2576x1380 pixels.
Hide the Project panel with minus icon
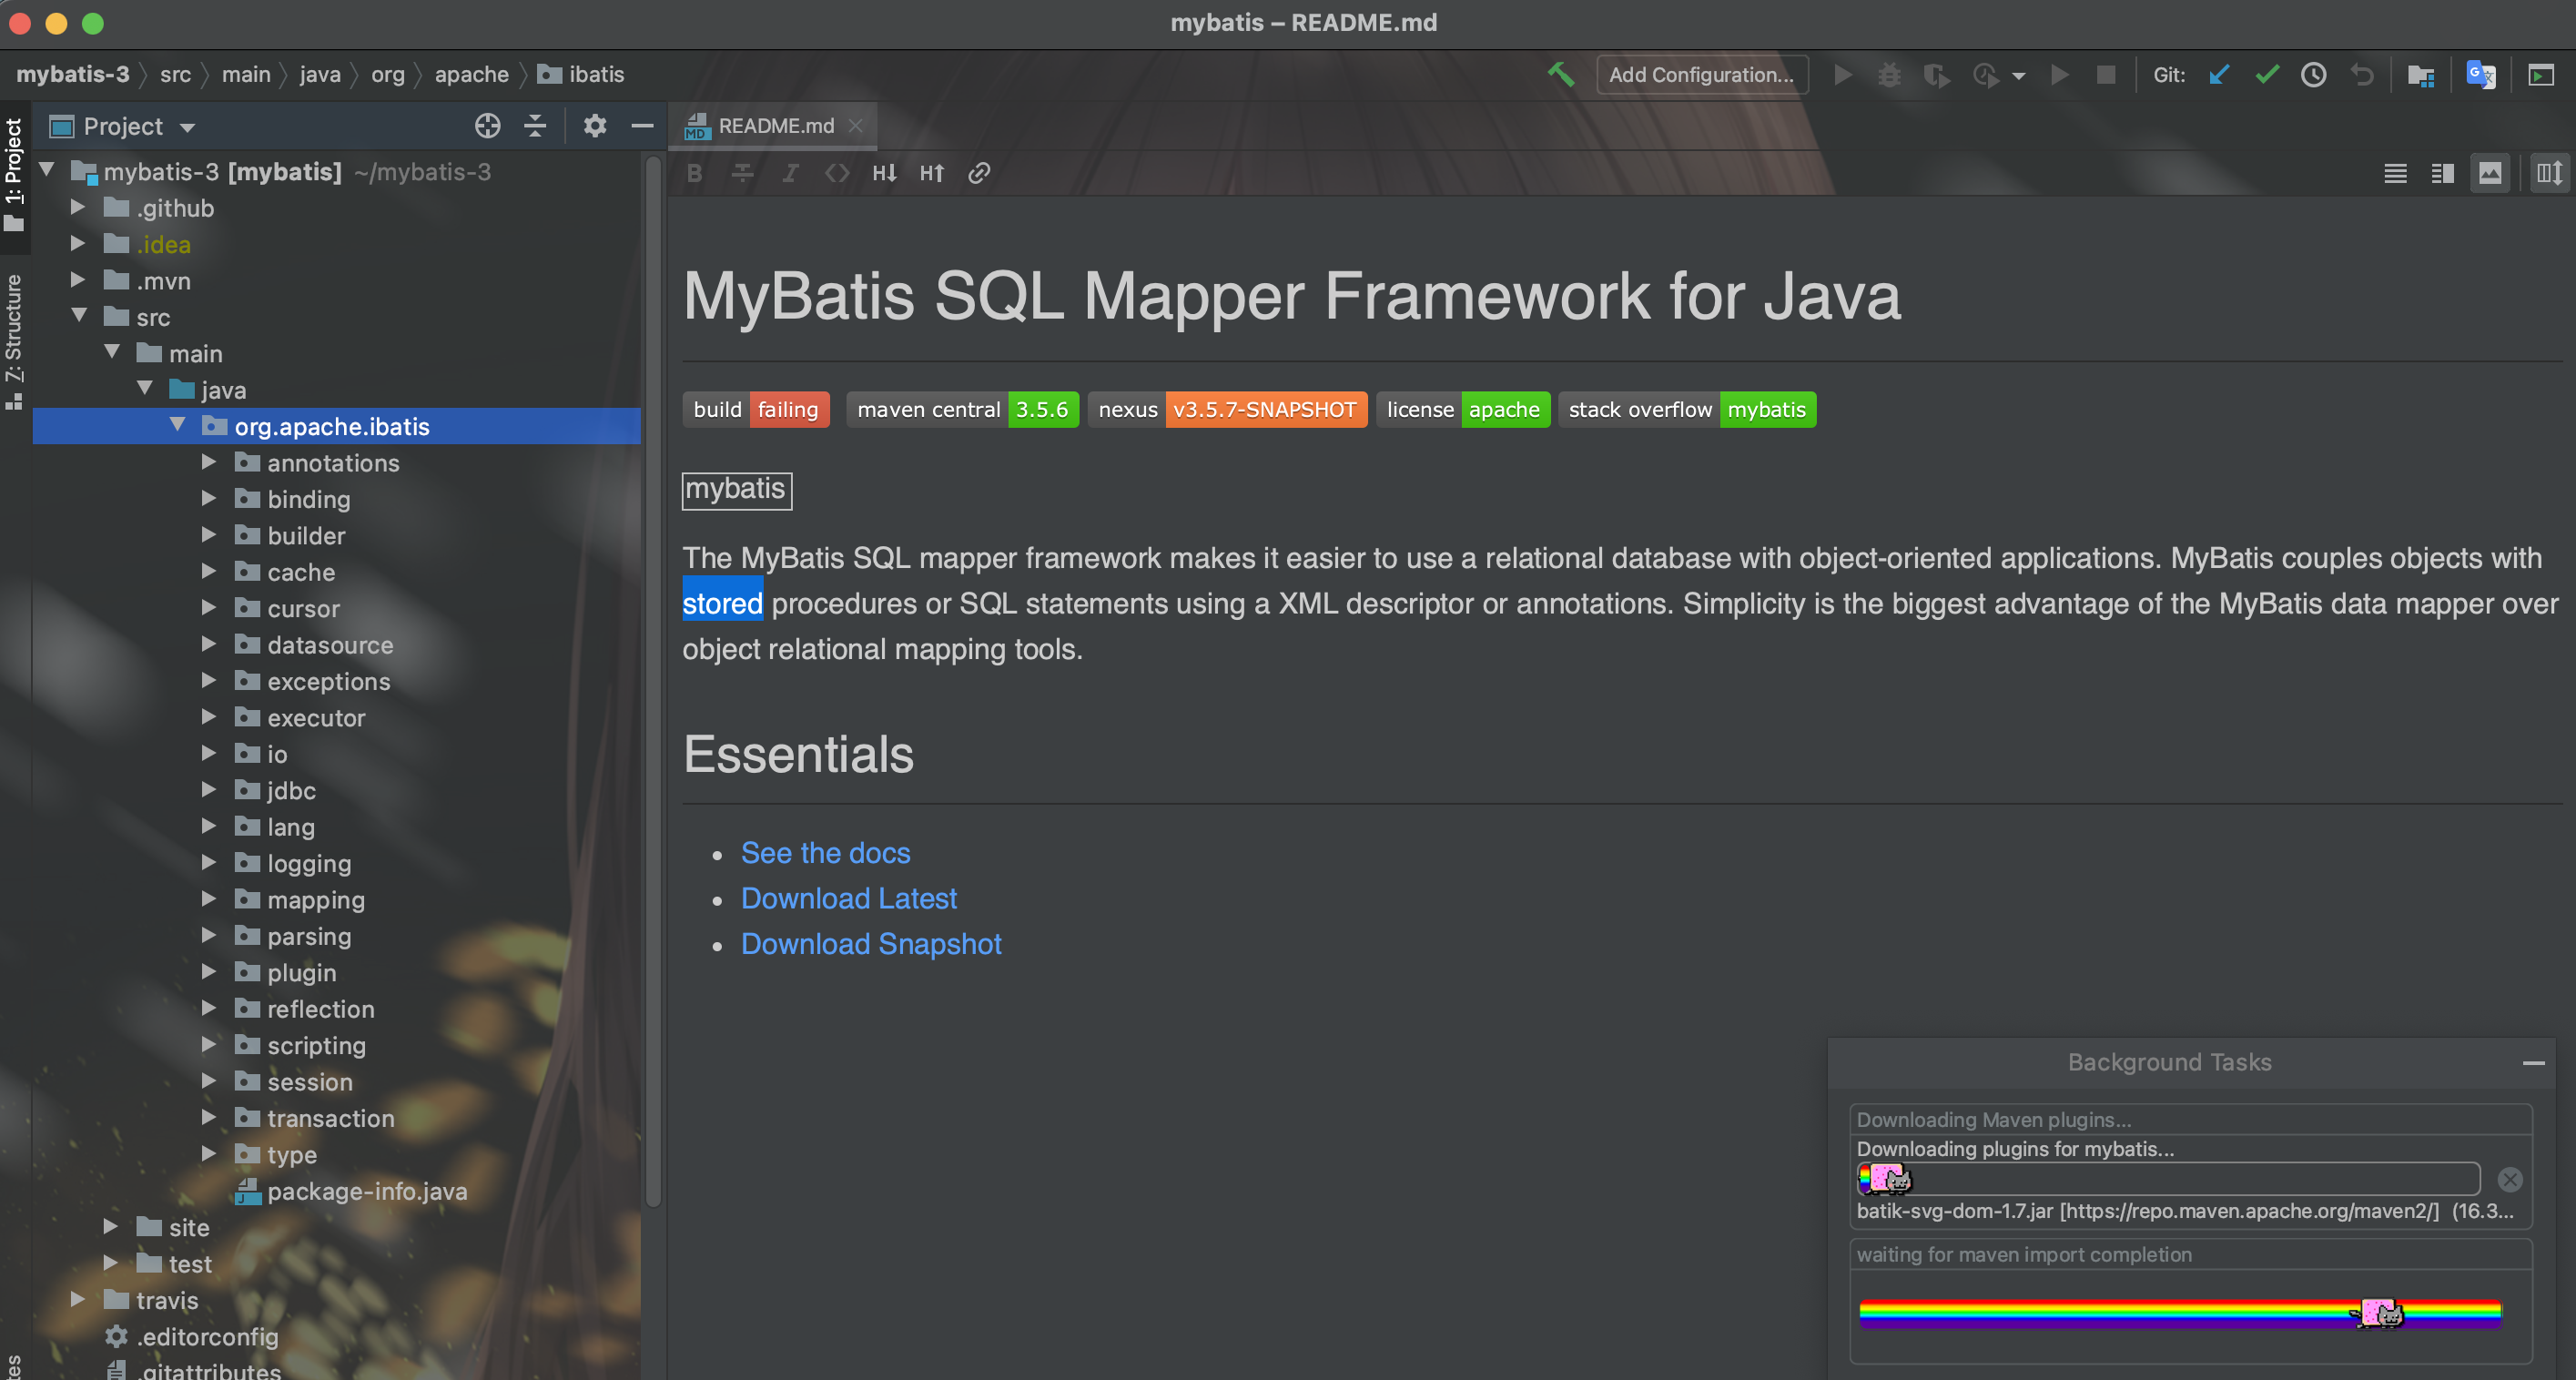[x=642, y=126]
